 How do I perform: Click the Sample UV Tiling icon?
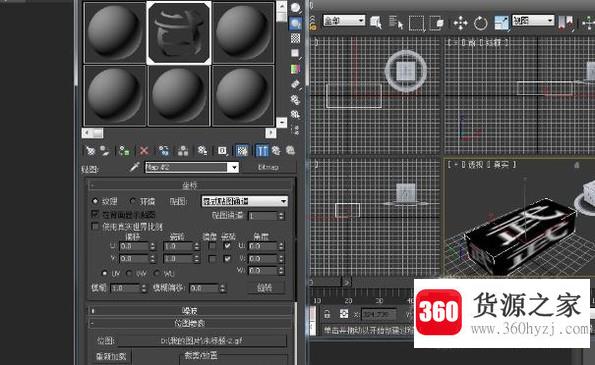coord(296,53)
